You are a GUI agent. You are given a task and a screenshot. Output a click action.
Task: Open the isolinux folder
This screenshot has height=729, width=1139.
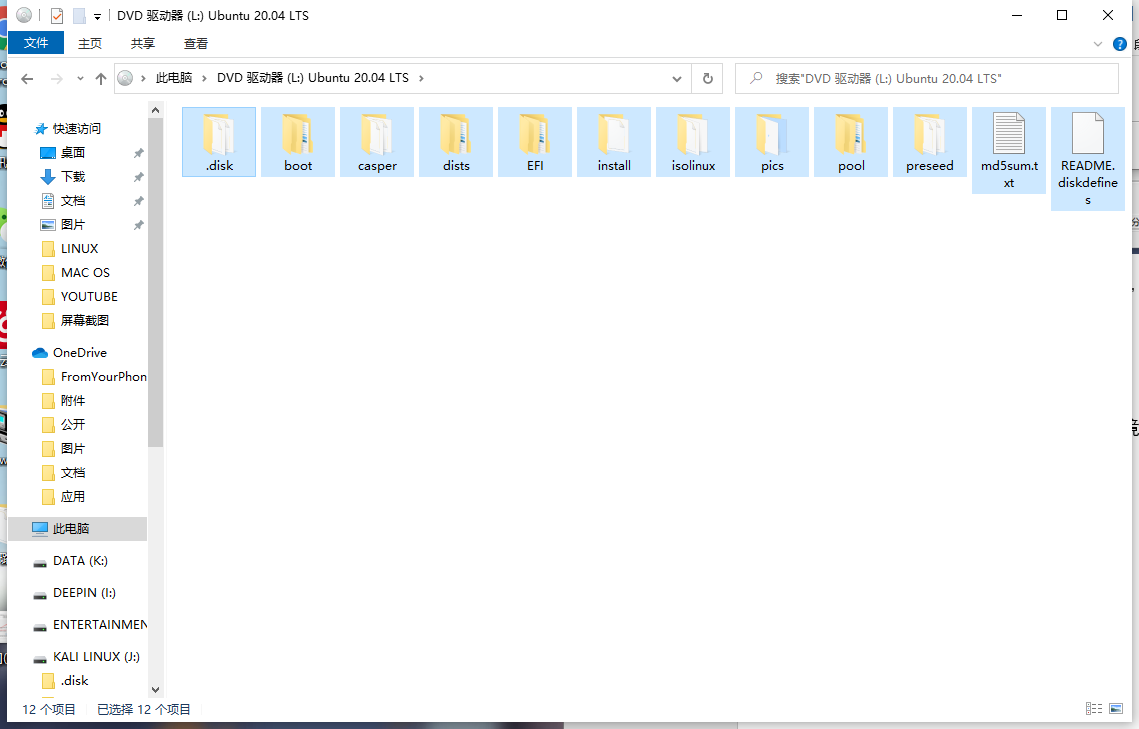(x=693, y=142)
